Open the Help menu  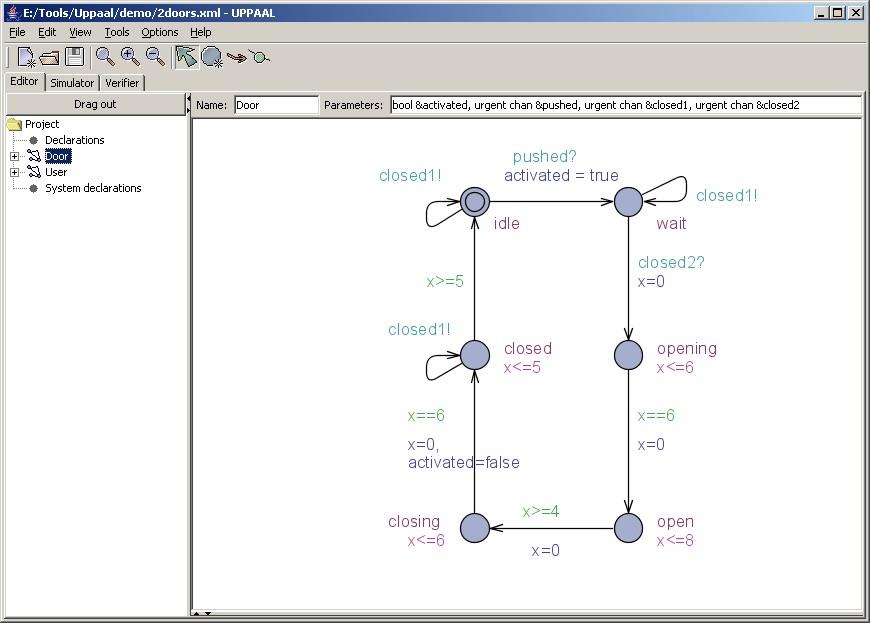click(x=200, y=32)
